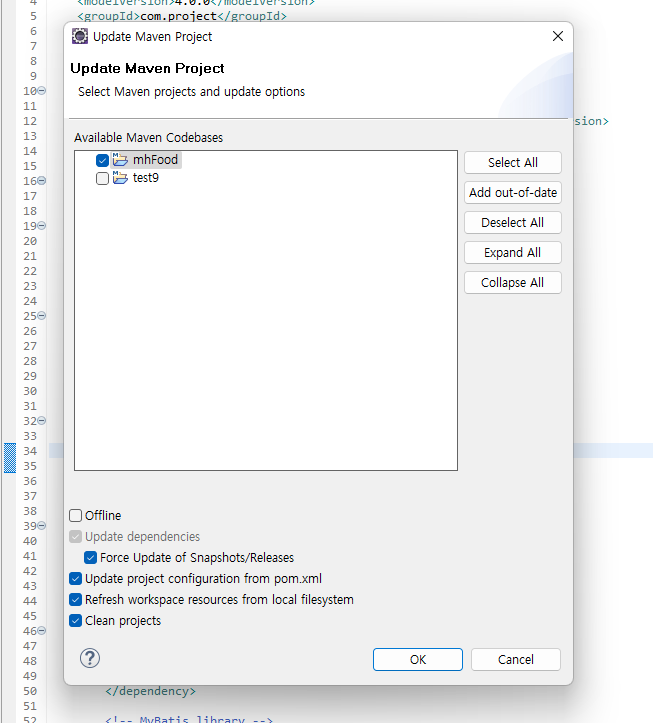Viewport: 653px width, 723px height.
Task: Click the closing dependency tag in the editor
Action: point(150,691)
